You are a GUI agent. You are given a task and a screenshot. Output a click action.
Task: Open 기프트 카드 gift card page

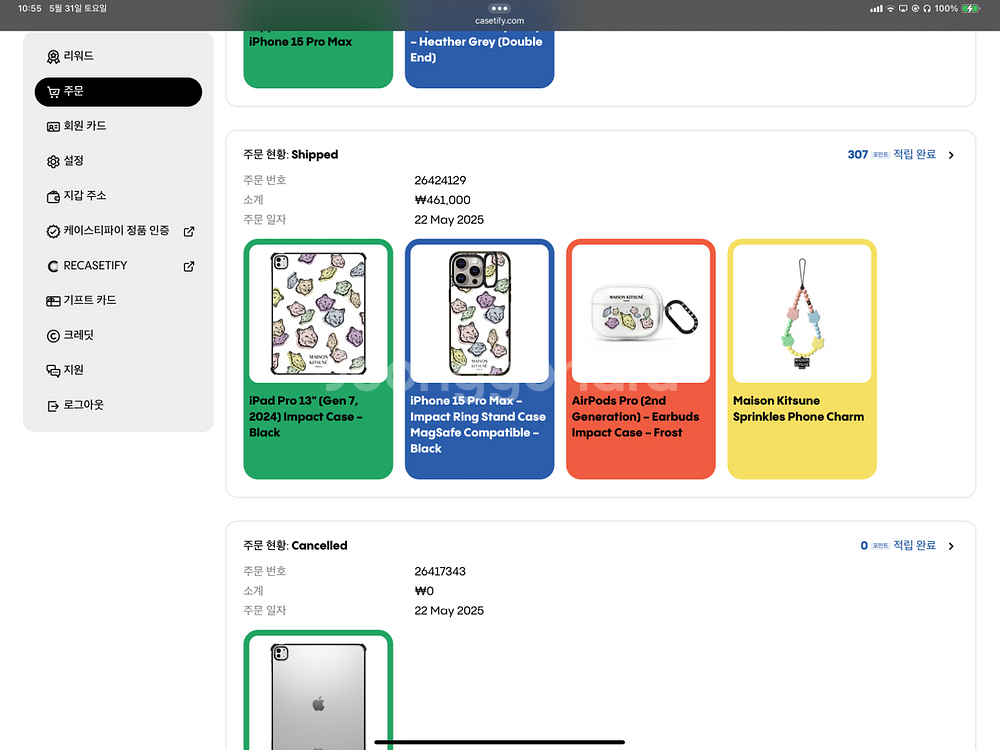click(118, 300)
